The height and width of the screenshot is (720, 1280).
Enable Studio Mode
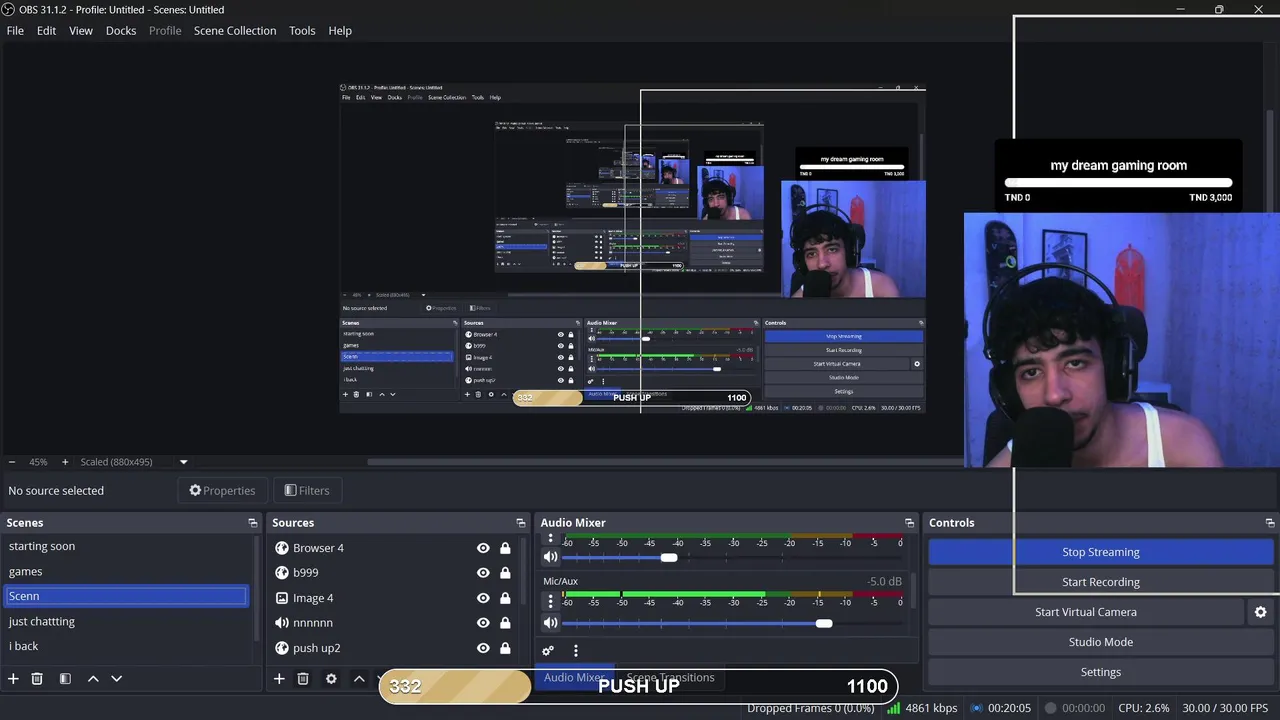click(x=1100, y=642)
